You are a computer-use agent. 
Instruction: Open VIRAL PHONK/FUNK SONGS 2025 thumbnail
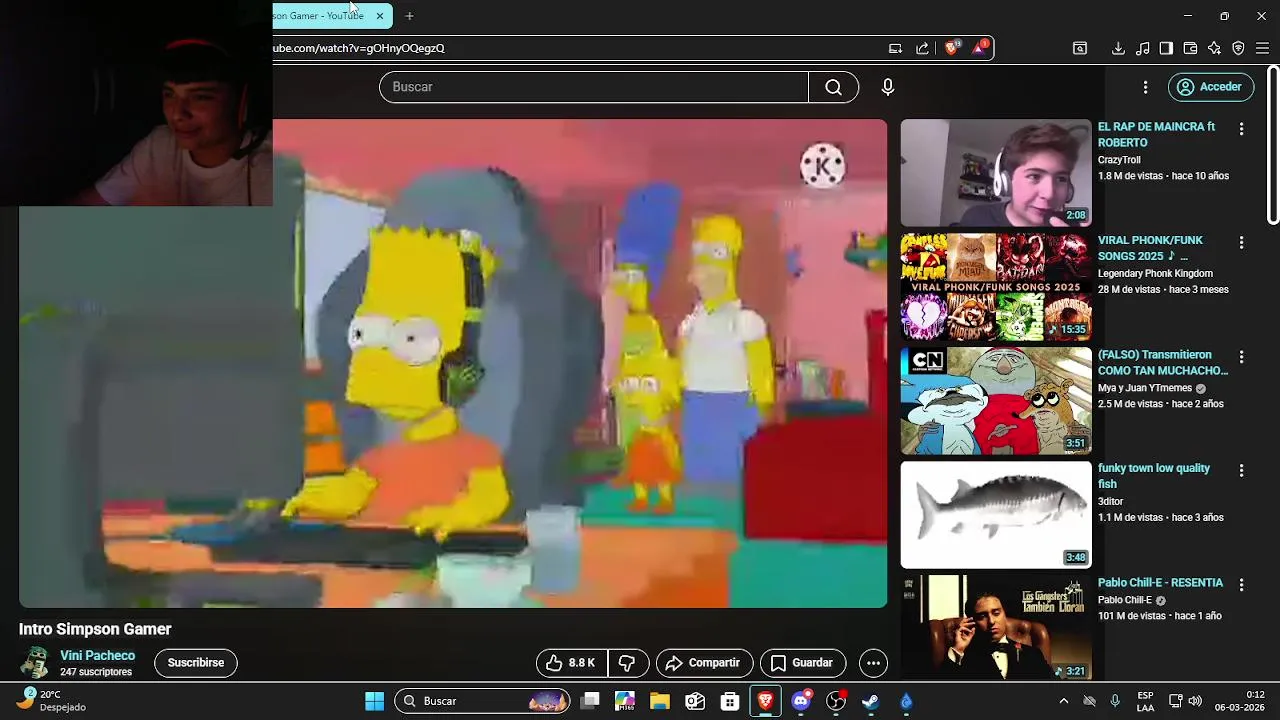point(996,287)
